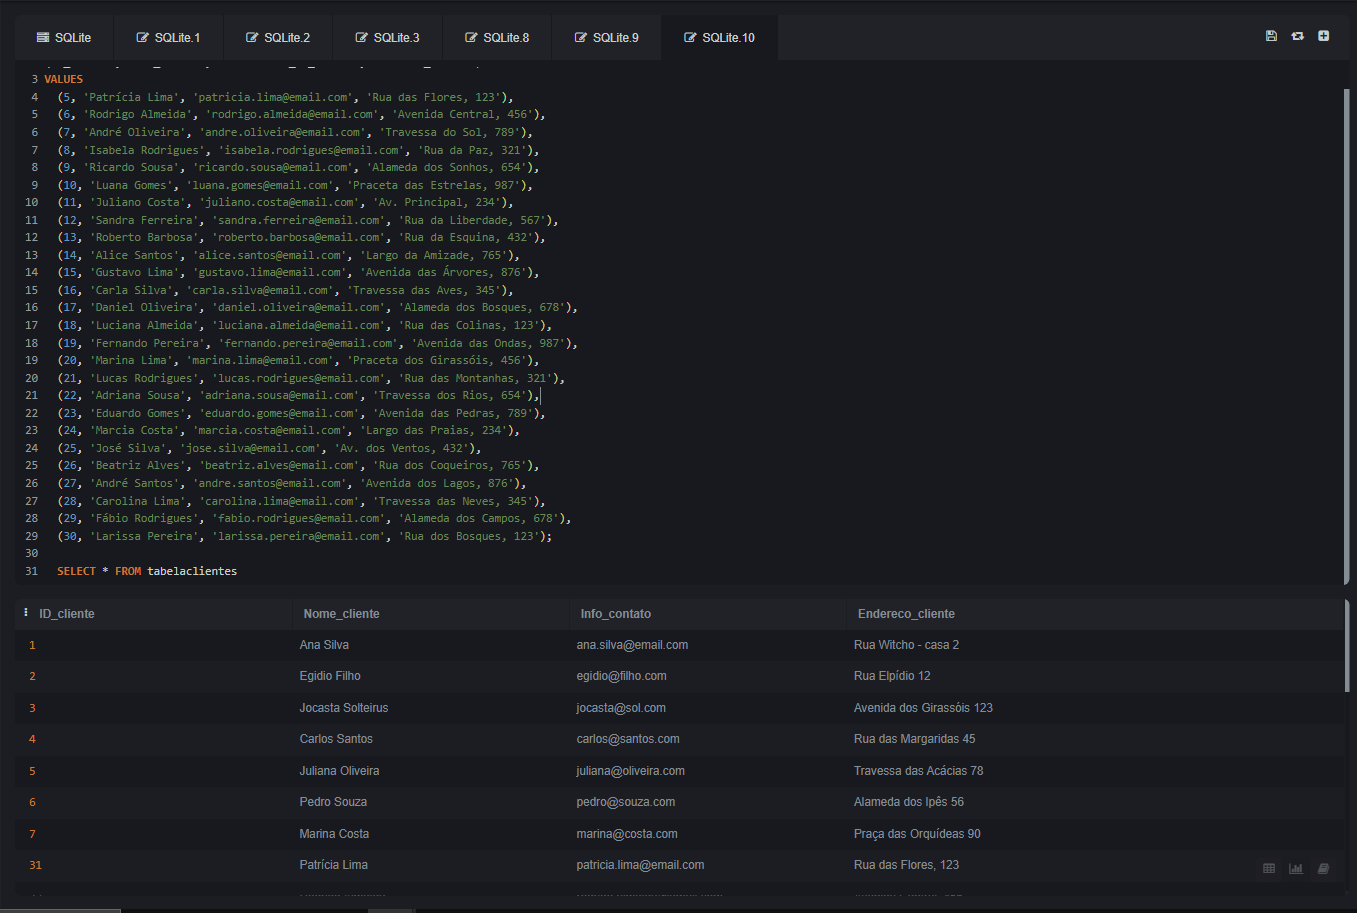Select the 'Juliana Oliveira' cell

tap(339, 771)
